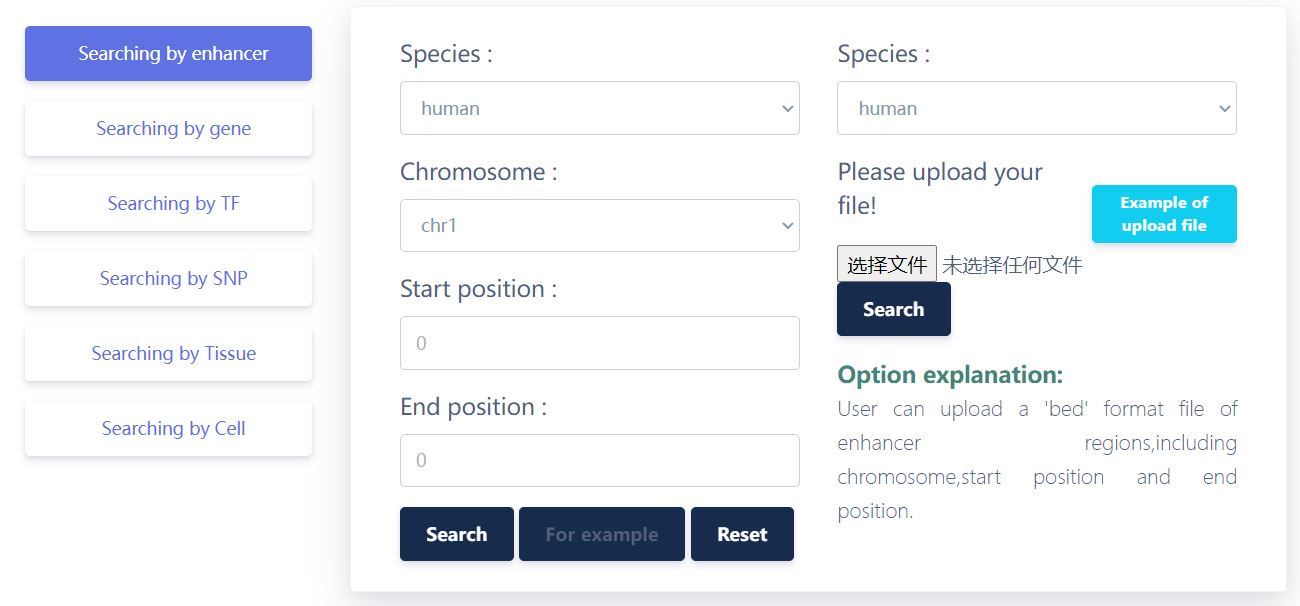Open Example of upload file
Image resolution: width=1300 pixels, height=606 pixels.
click(1163, 214)
